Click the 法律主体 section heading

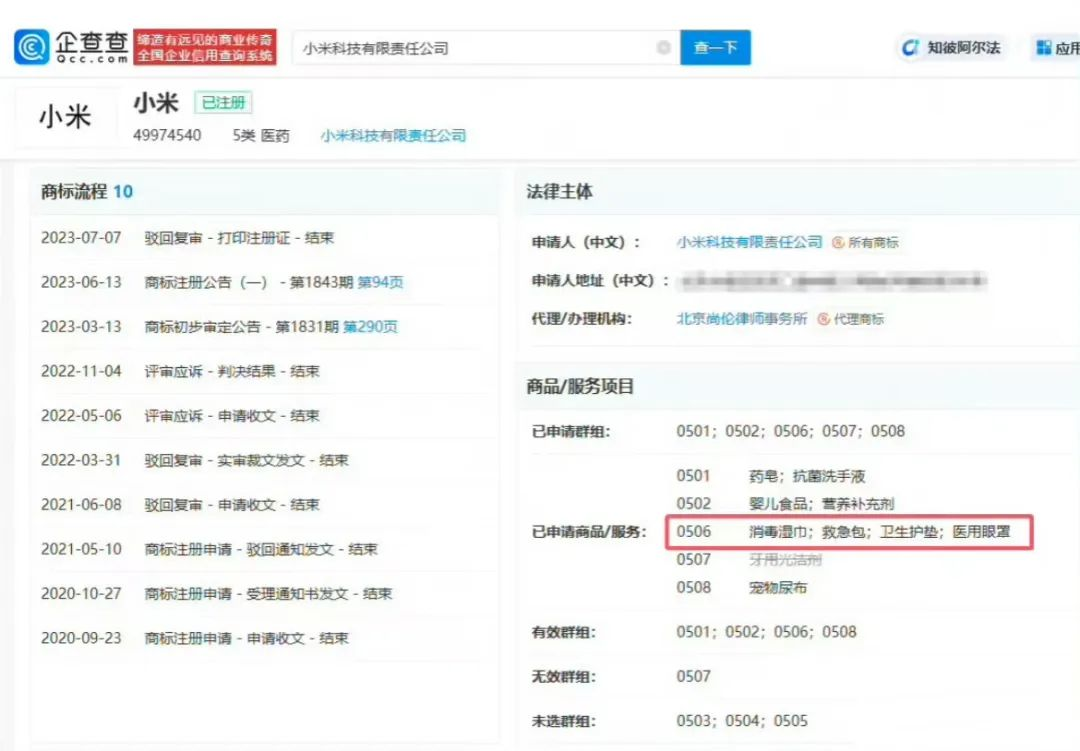[559, 192]
